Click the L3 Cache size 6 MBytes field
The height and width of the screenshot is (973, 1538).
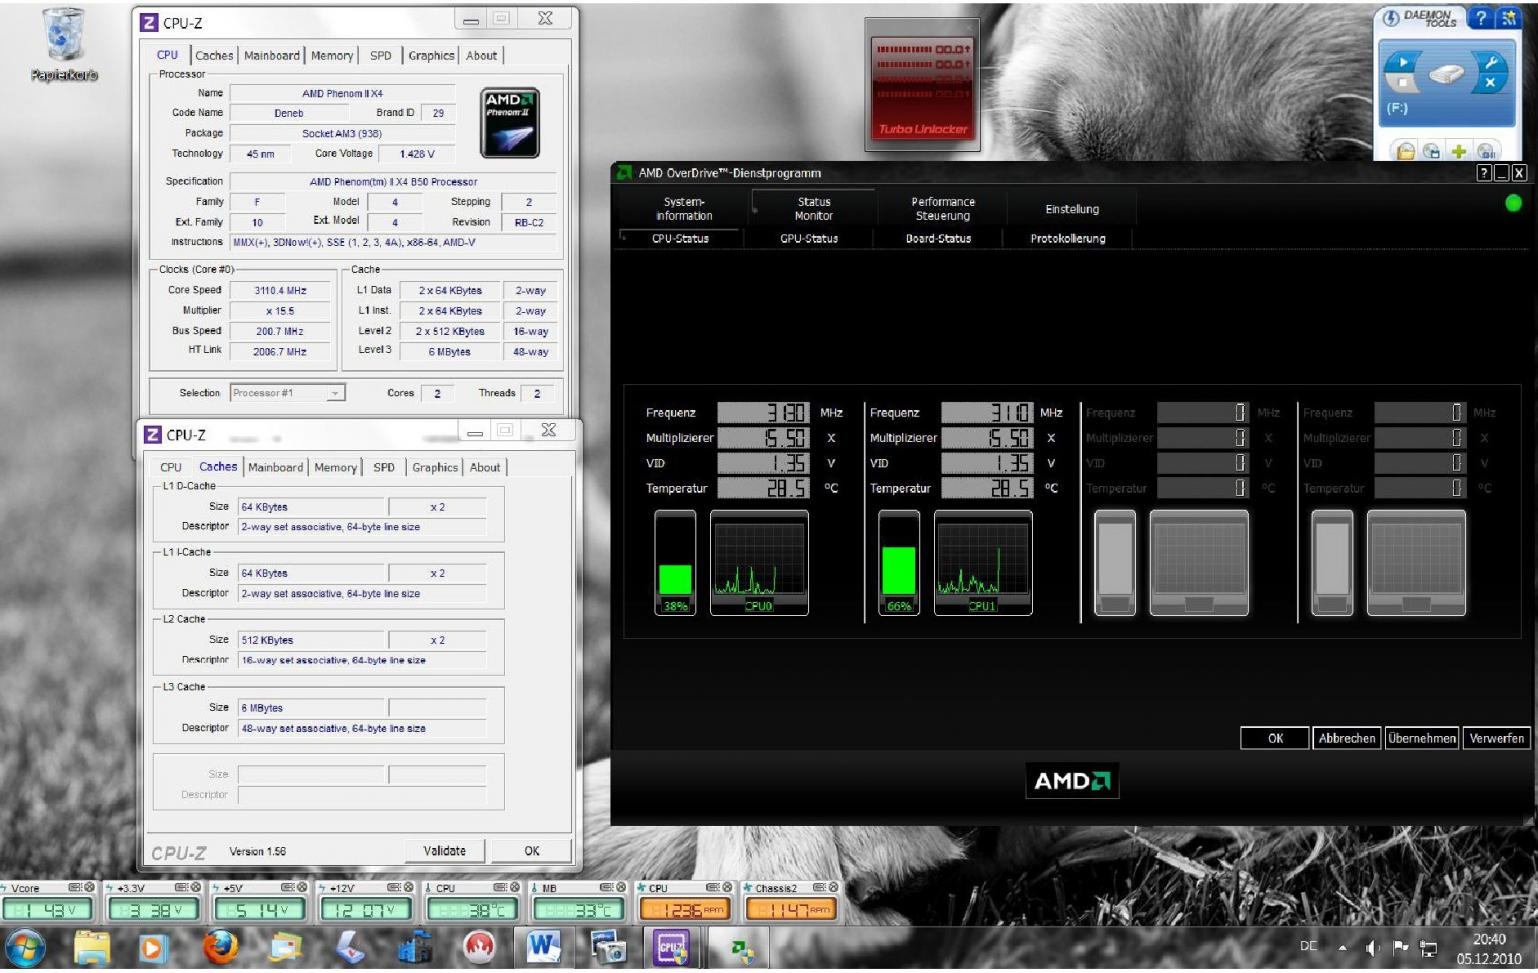pos(311,708)
